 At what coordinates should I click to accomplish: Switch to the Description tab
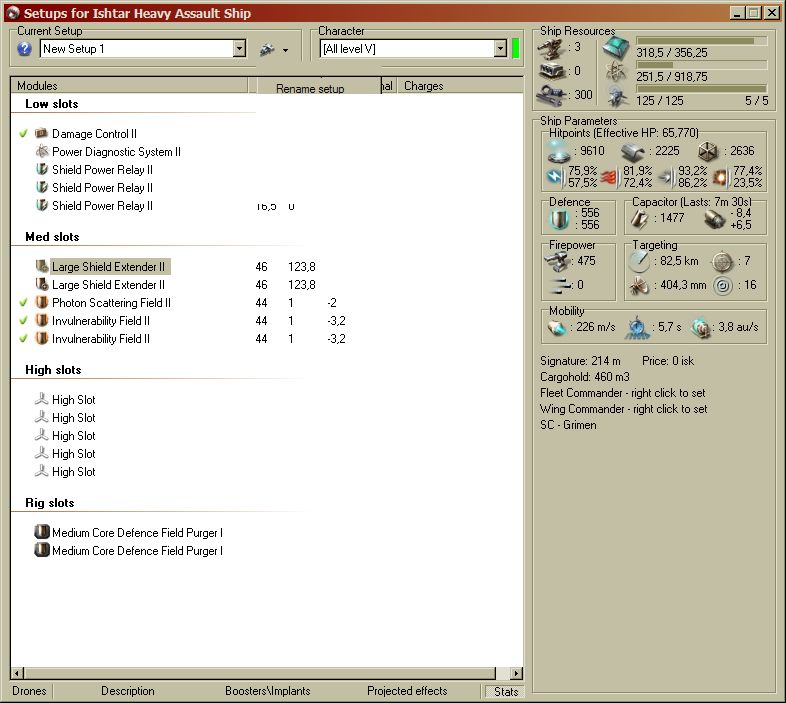(x=128, y=691)
